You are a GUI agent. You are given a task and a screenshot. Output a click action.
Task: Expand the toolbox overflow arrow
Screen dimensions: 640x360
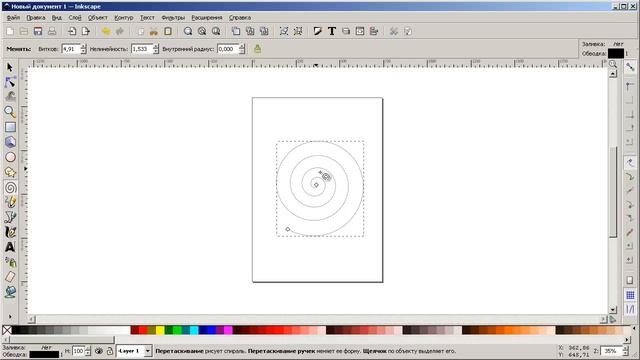10,316
